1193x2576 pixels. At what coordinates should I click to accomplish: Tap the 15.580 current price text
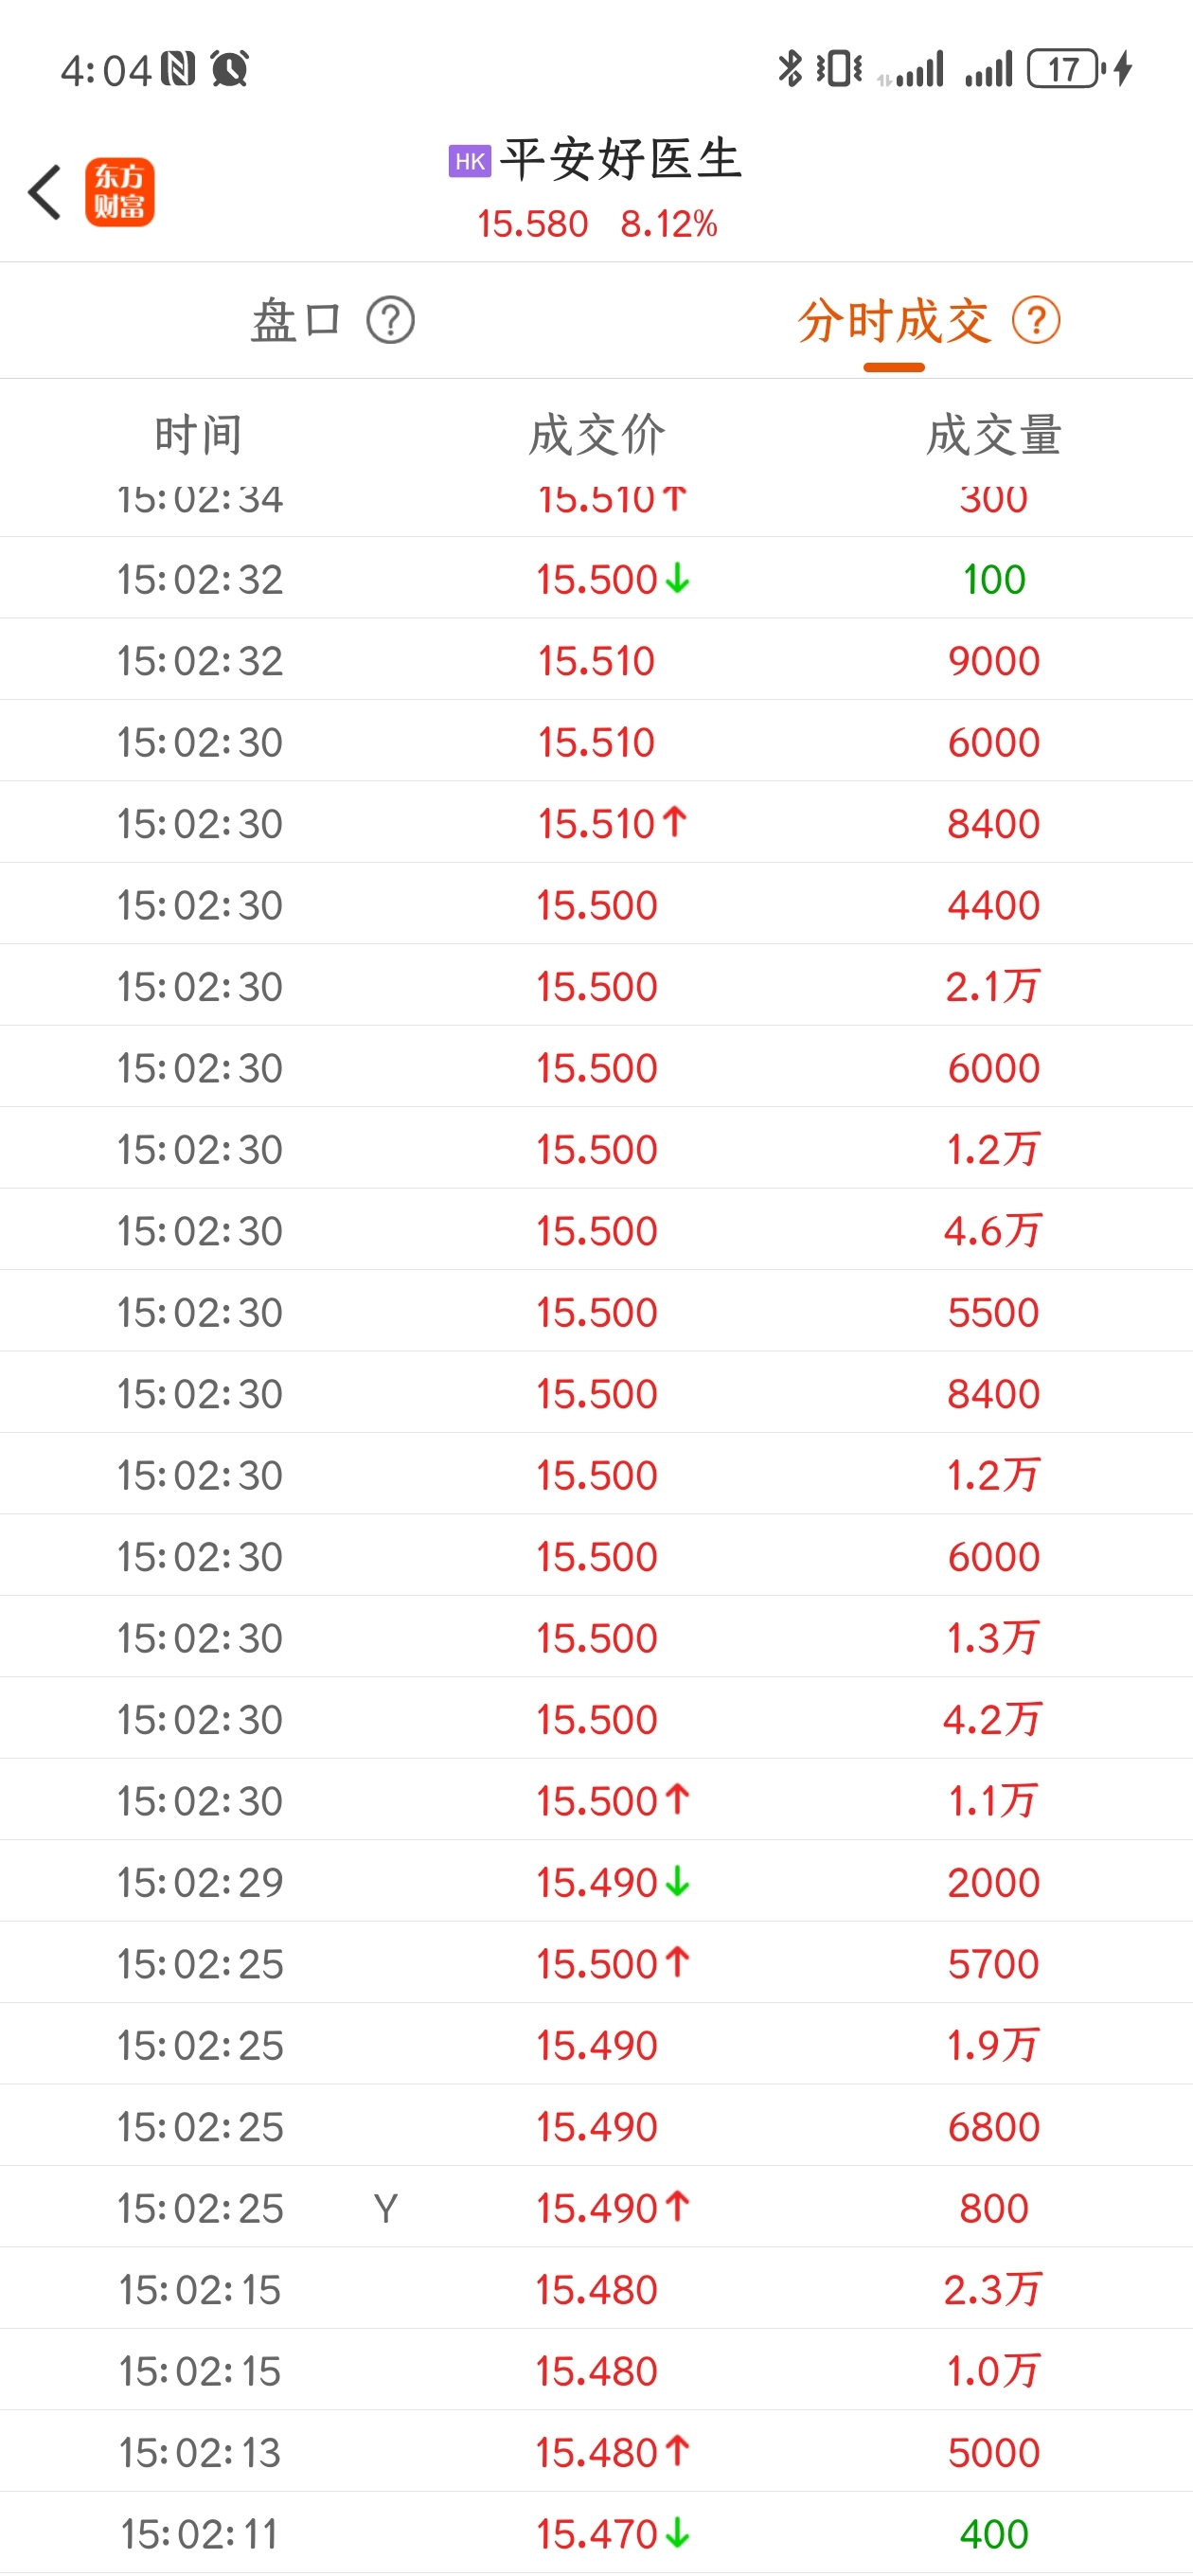532,224
